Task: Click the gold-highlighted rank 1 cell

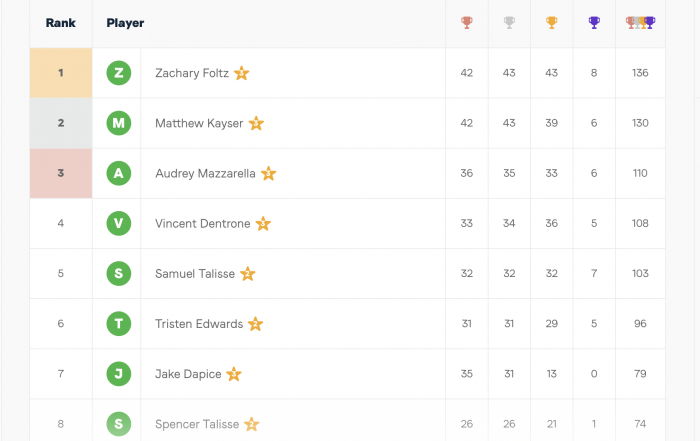Action: click(61, 73)
